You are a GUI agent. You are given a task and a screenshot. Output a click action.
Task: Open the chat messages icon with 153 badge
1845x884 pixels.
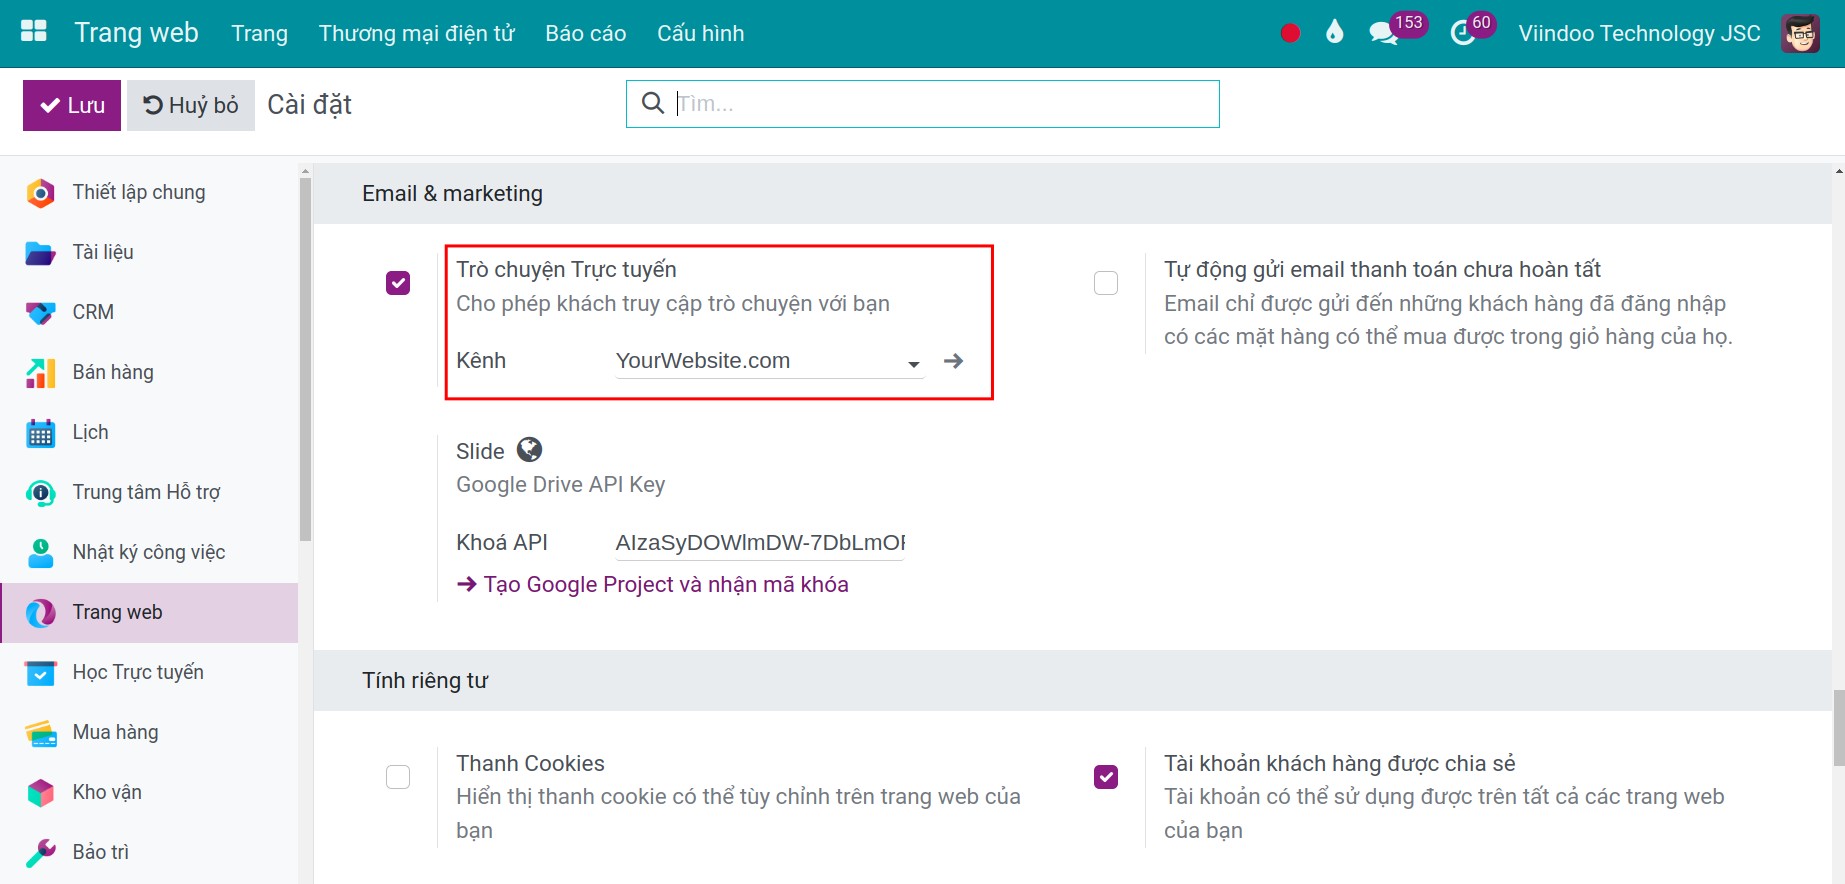pos(1384,34)
